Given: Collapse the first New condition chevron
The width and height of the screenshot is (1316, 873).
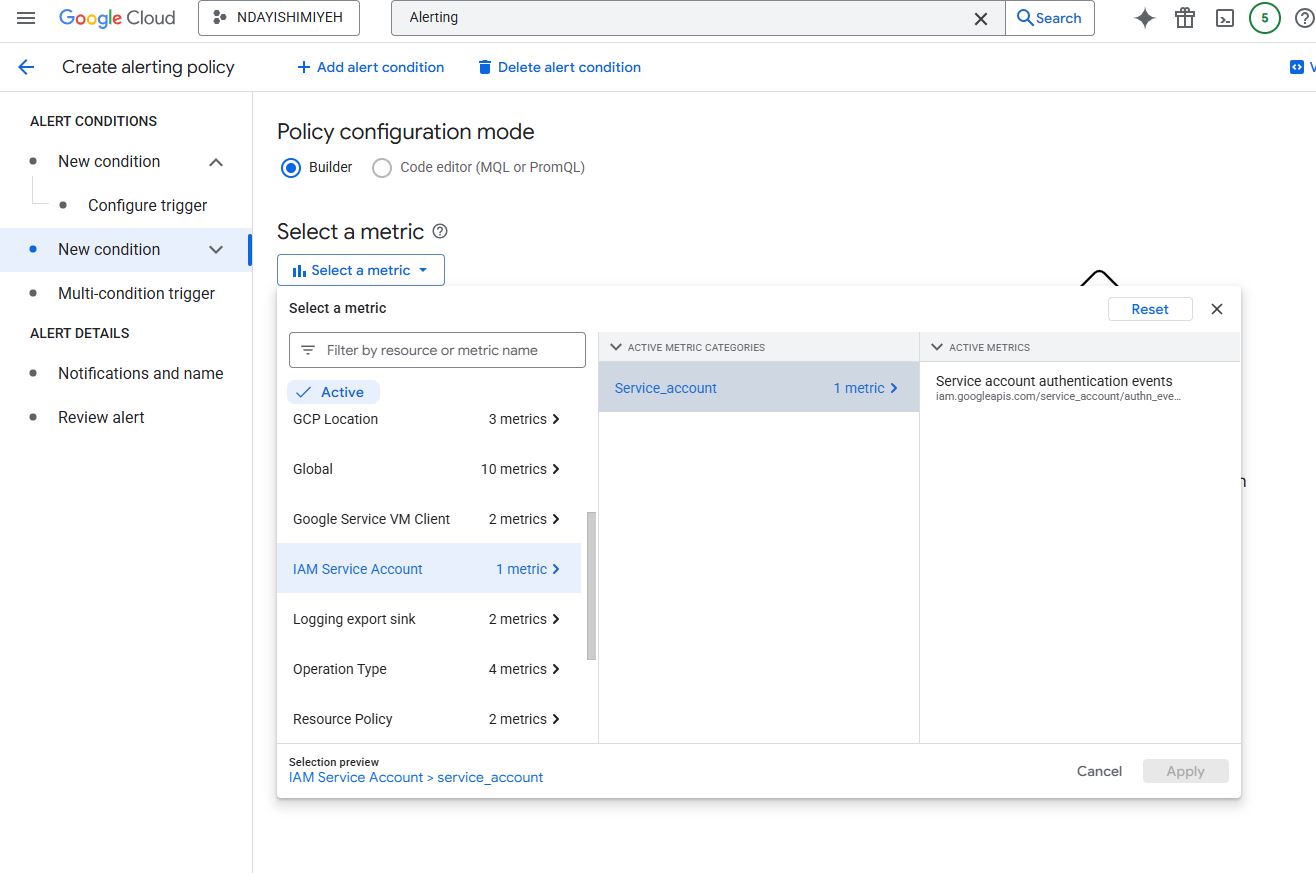Looking at the screenshot, I should [216, 162].
